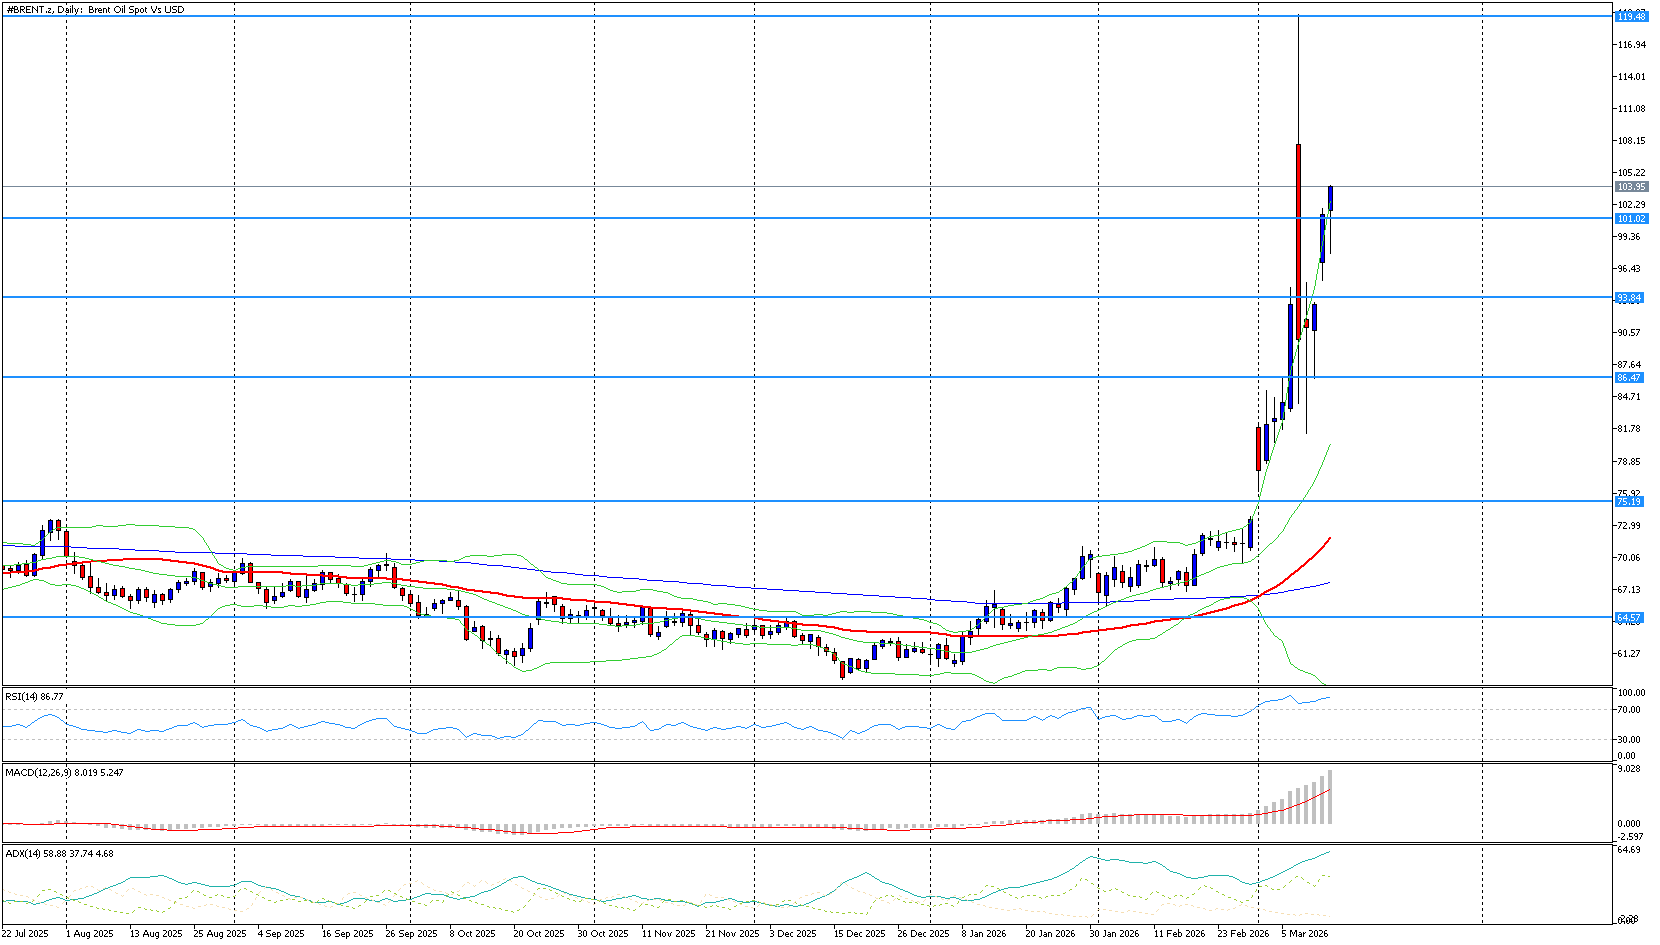Click the 5 Mar 2026 date label

tap(1304, 933)
